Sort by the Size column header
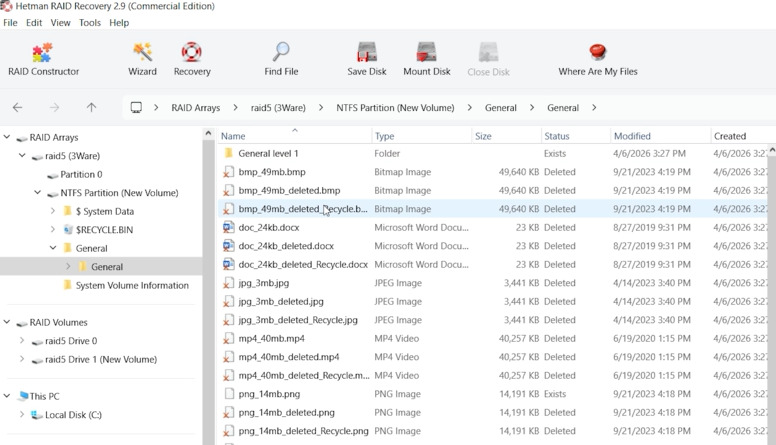The height and width of the screenshot is (445, 776). click(x=507, y=136)
